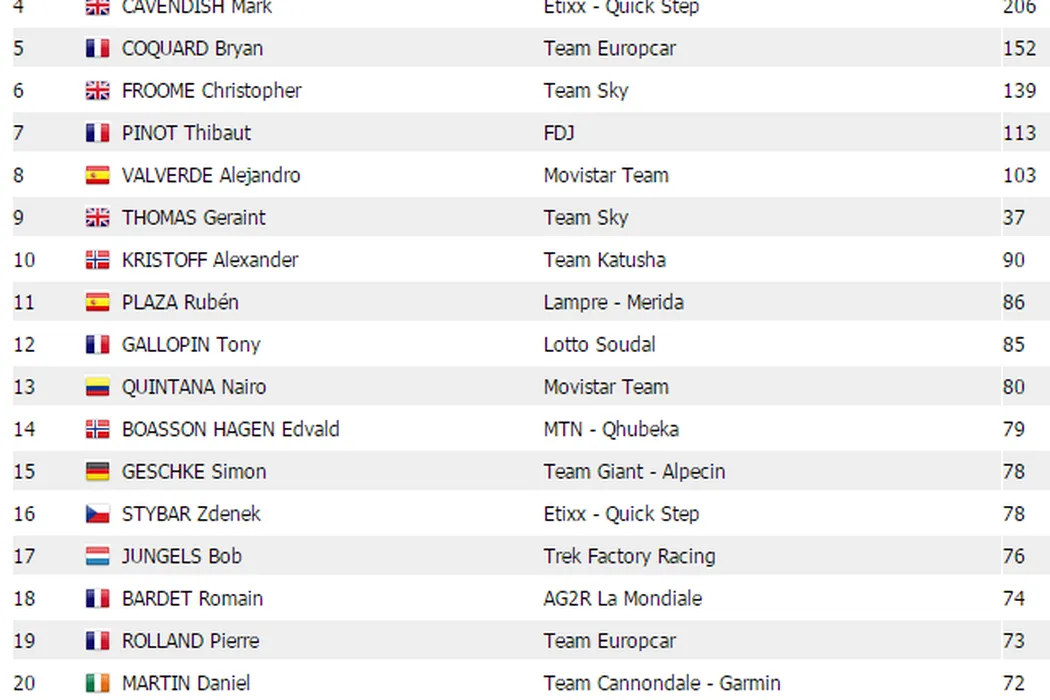Click the French flag next to PINOT Thibaut
The image size is (1050, 700).
pyautogui.click(x=97, y=133)
